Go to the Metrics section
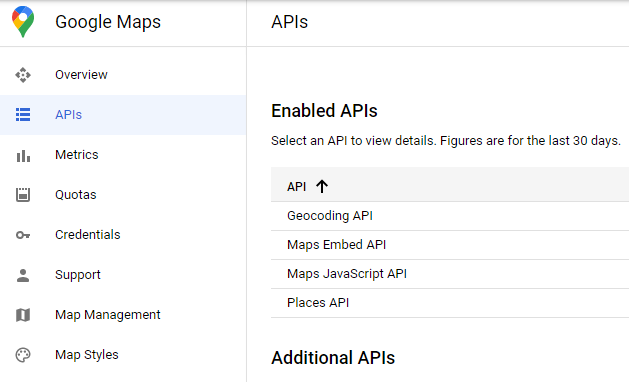 tap(77, 155)
